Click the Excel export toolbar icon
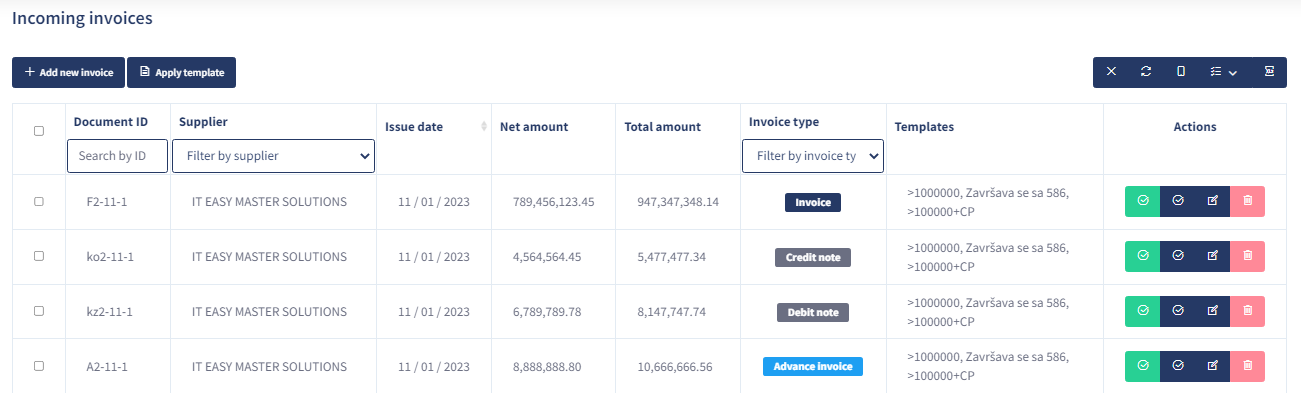This screenshot has width=1301, height=393. 1269,72
